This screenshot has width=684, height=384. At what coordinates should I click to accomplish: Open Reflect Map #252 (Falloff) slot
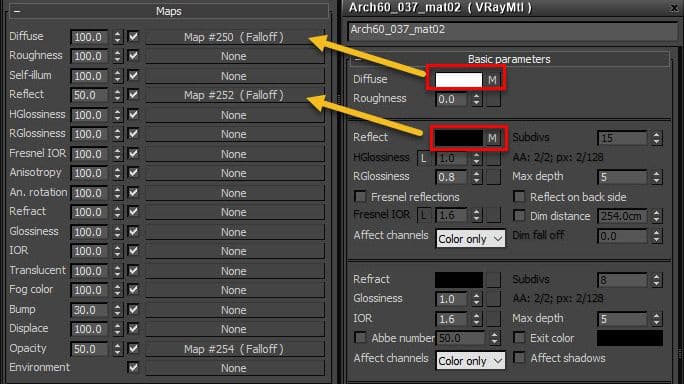235,95
